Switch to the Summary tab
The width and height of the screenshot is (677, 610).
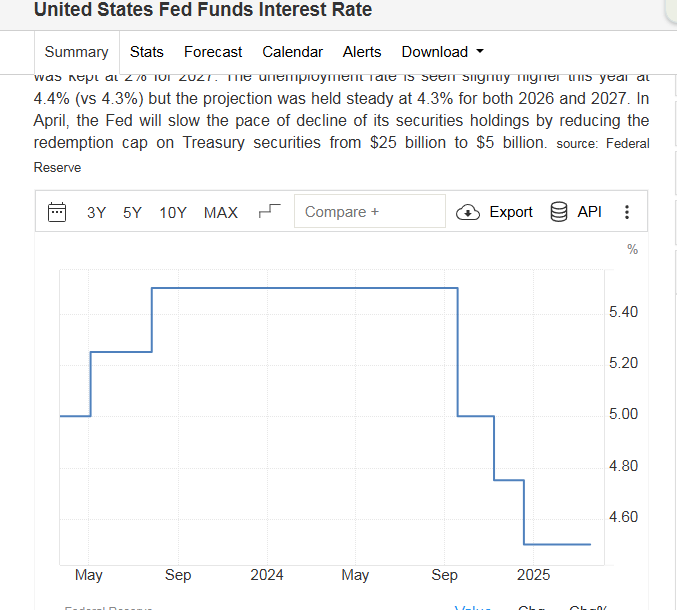76,52
